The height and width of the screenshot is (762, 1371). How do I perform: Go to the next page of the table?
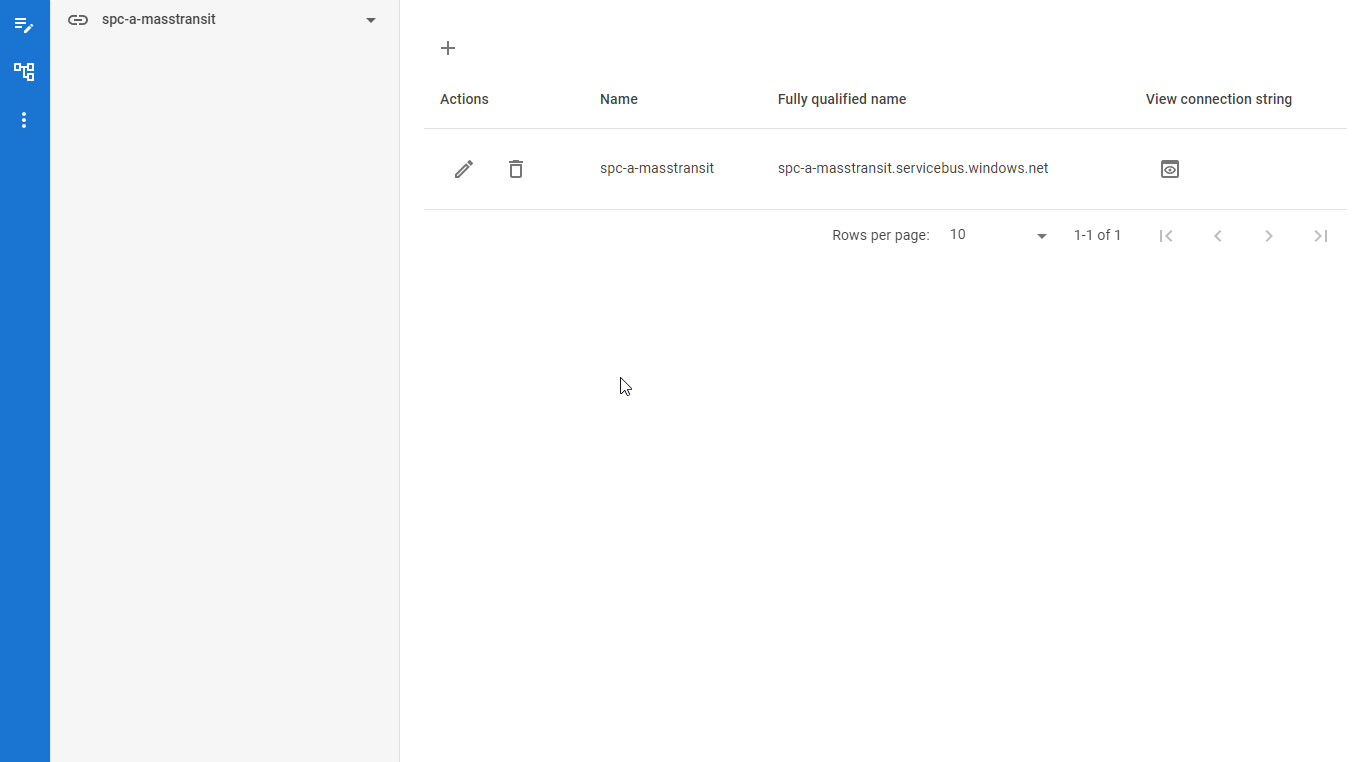pos(1269,236)
